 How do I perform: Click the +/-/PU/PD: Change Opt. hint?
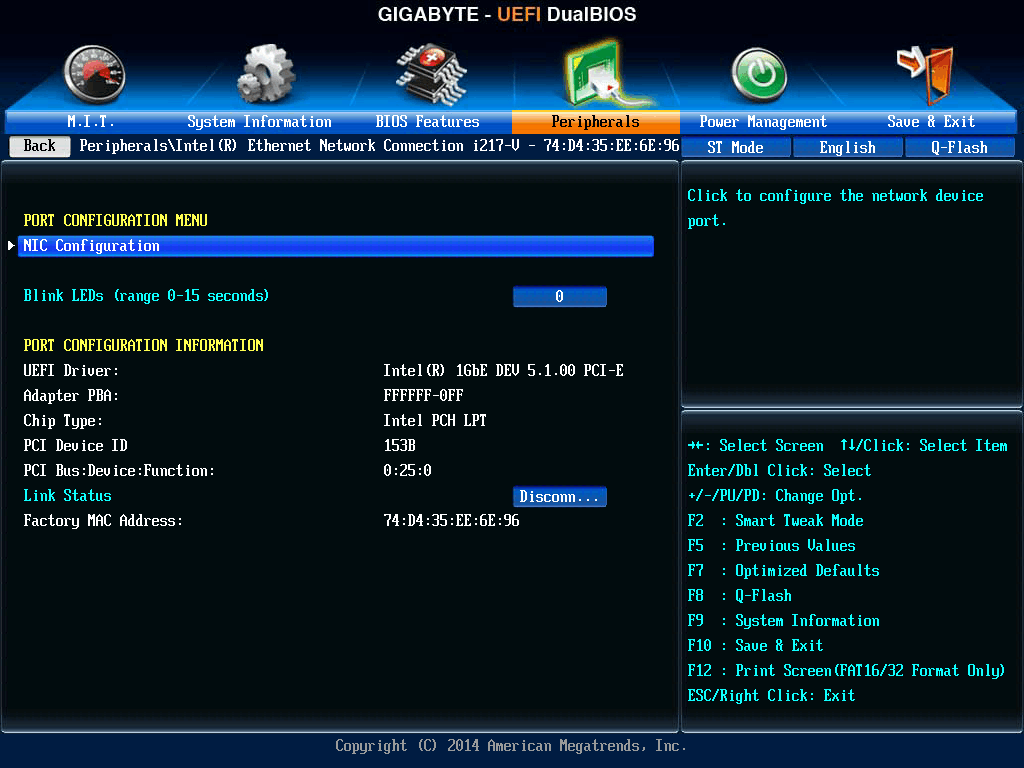tap(775, 496)
